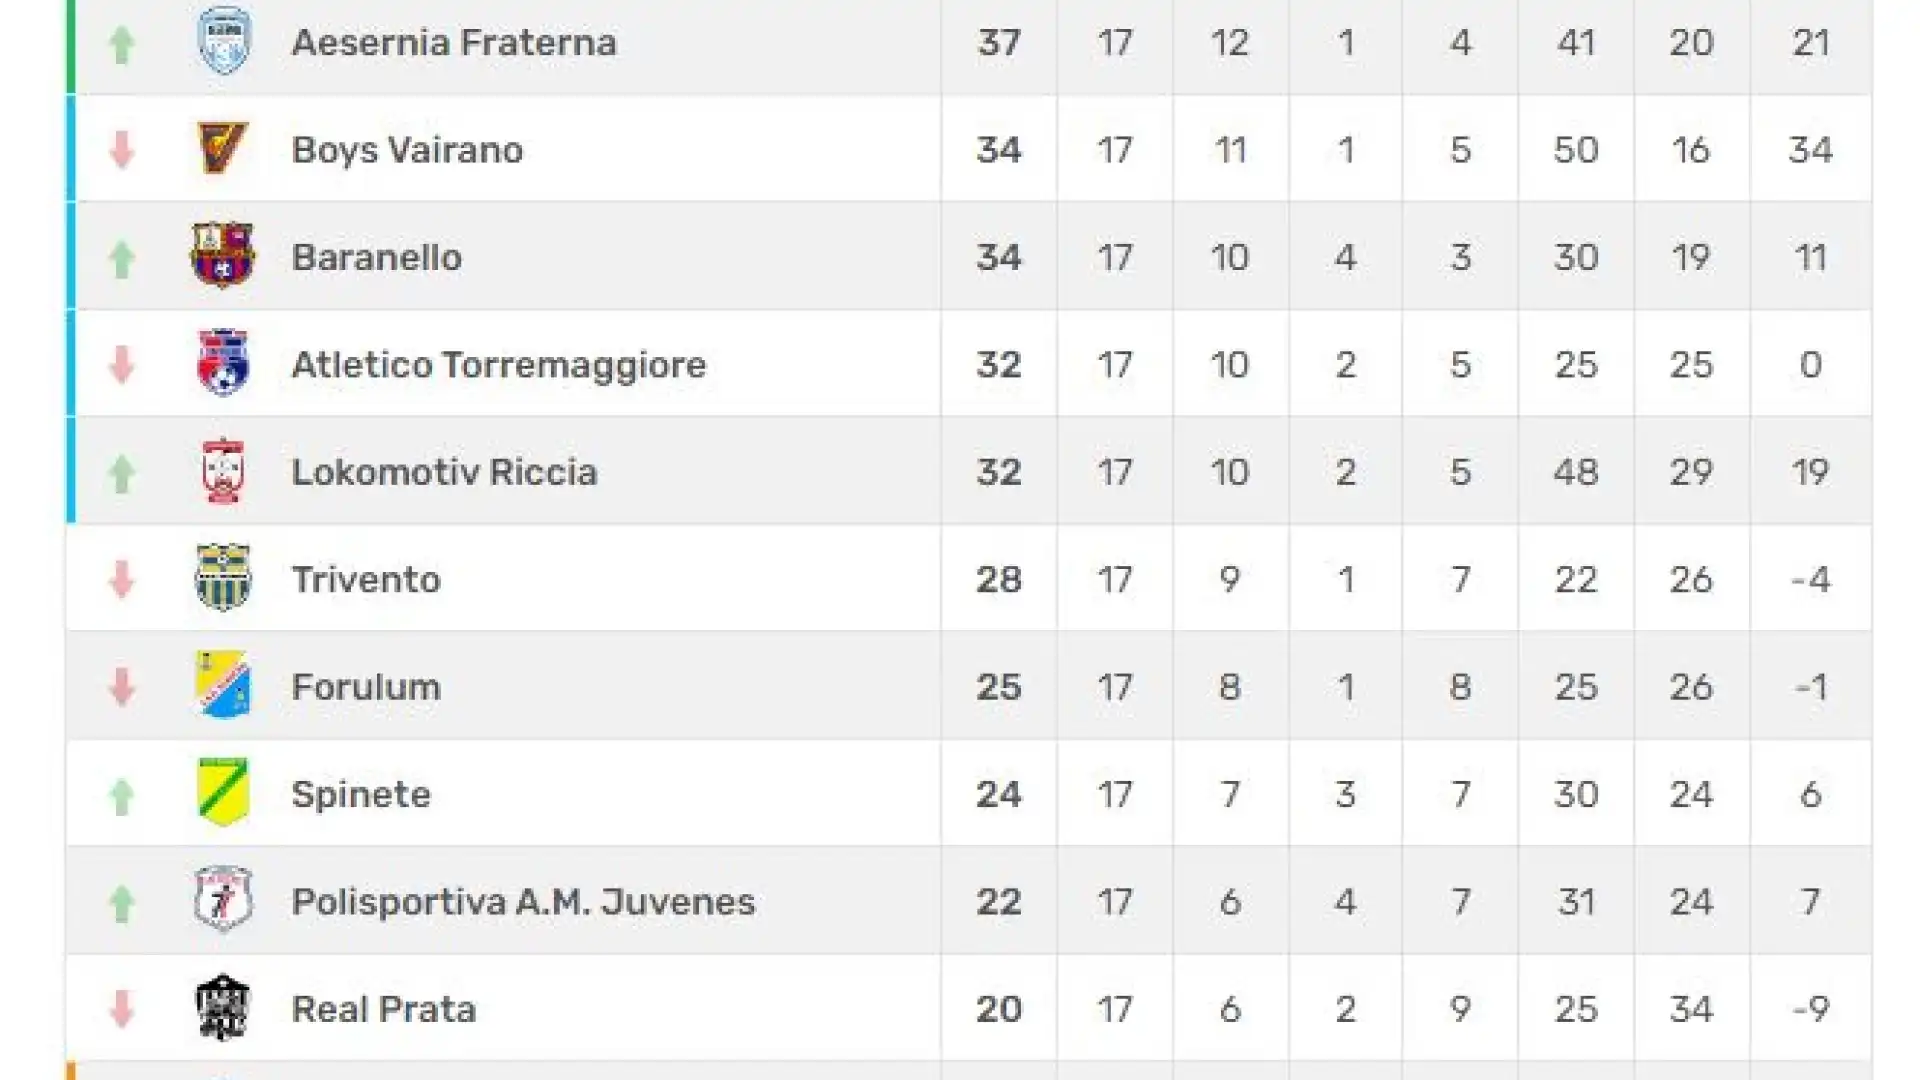Click the green up arrow beside Baranello
The height and width of the screenshot is (1080, 1920).
pos(122,258)
